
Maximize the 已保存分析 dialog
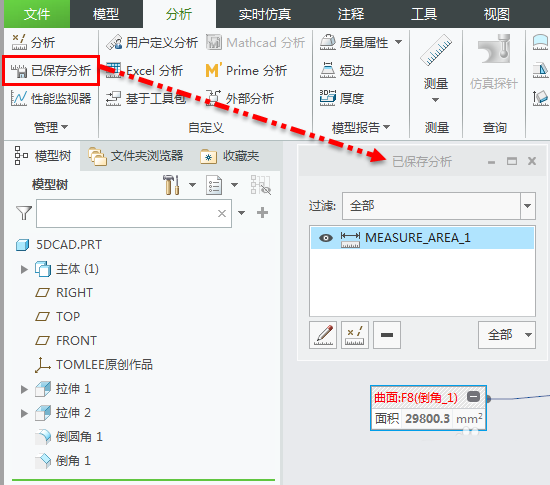512,161
